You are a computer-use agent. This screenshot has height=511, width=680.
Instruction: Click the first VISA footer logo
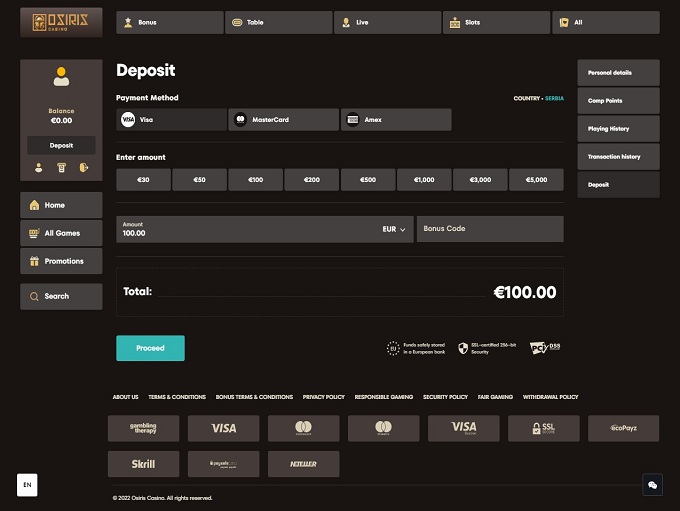(x=224, y=428)
